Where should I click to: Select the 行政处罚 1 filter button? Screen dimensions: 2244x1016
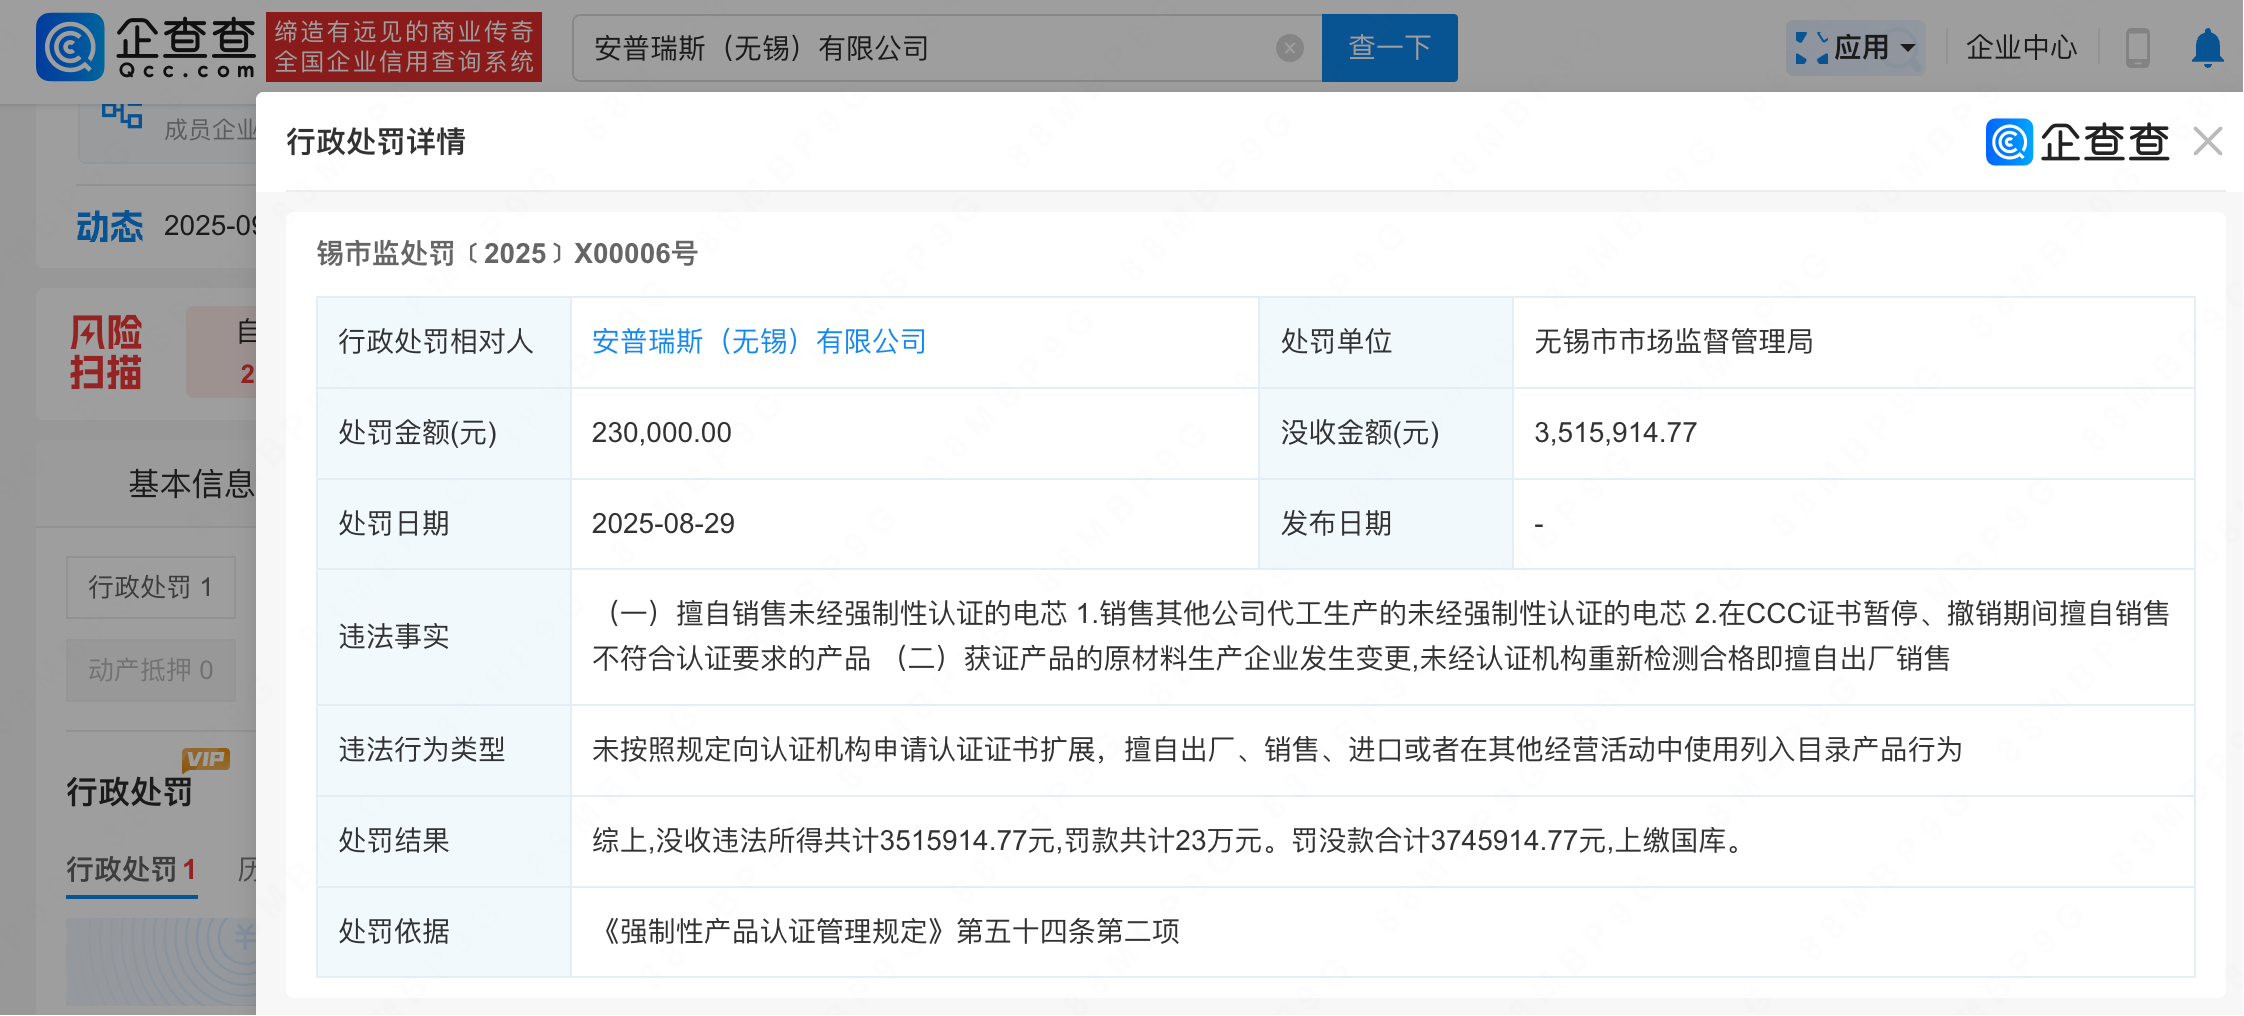click(x=151, y=587)
